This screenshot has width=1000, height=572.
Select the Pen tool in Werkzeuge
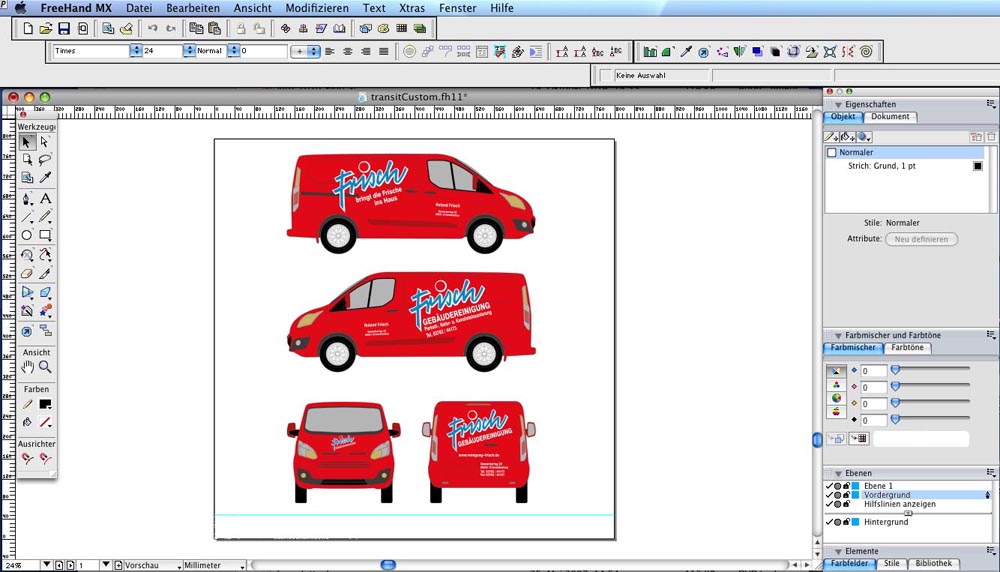point(27,199)
